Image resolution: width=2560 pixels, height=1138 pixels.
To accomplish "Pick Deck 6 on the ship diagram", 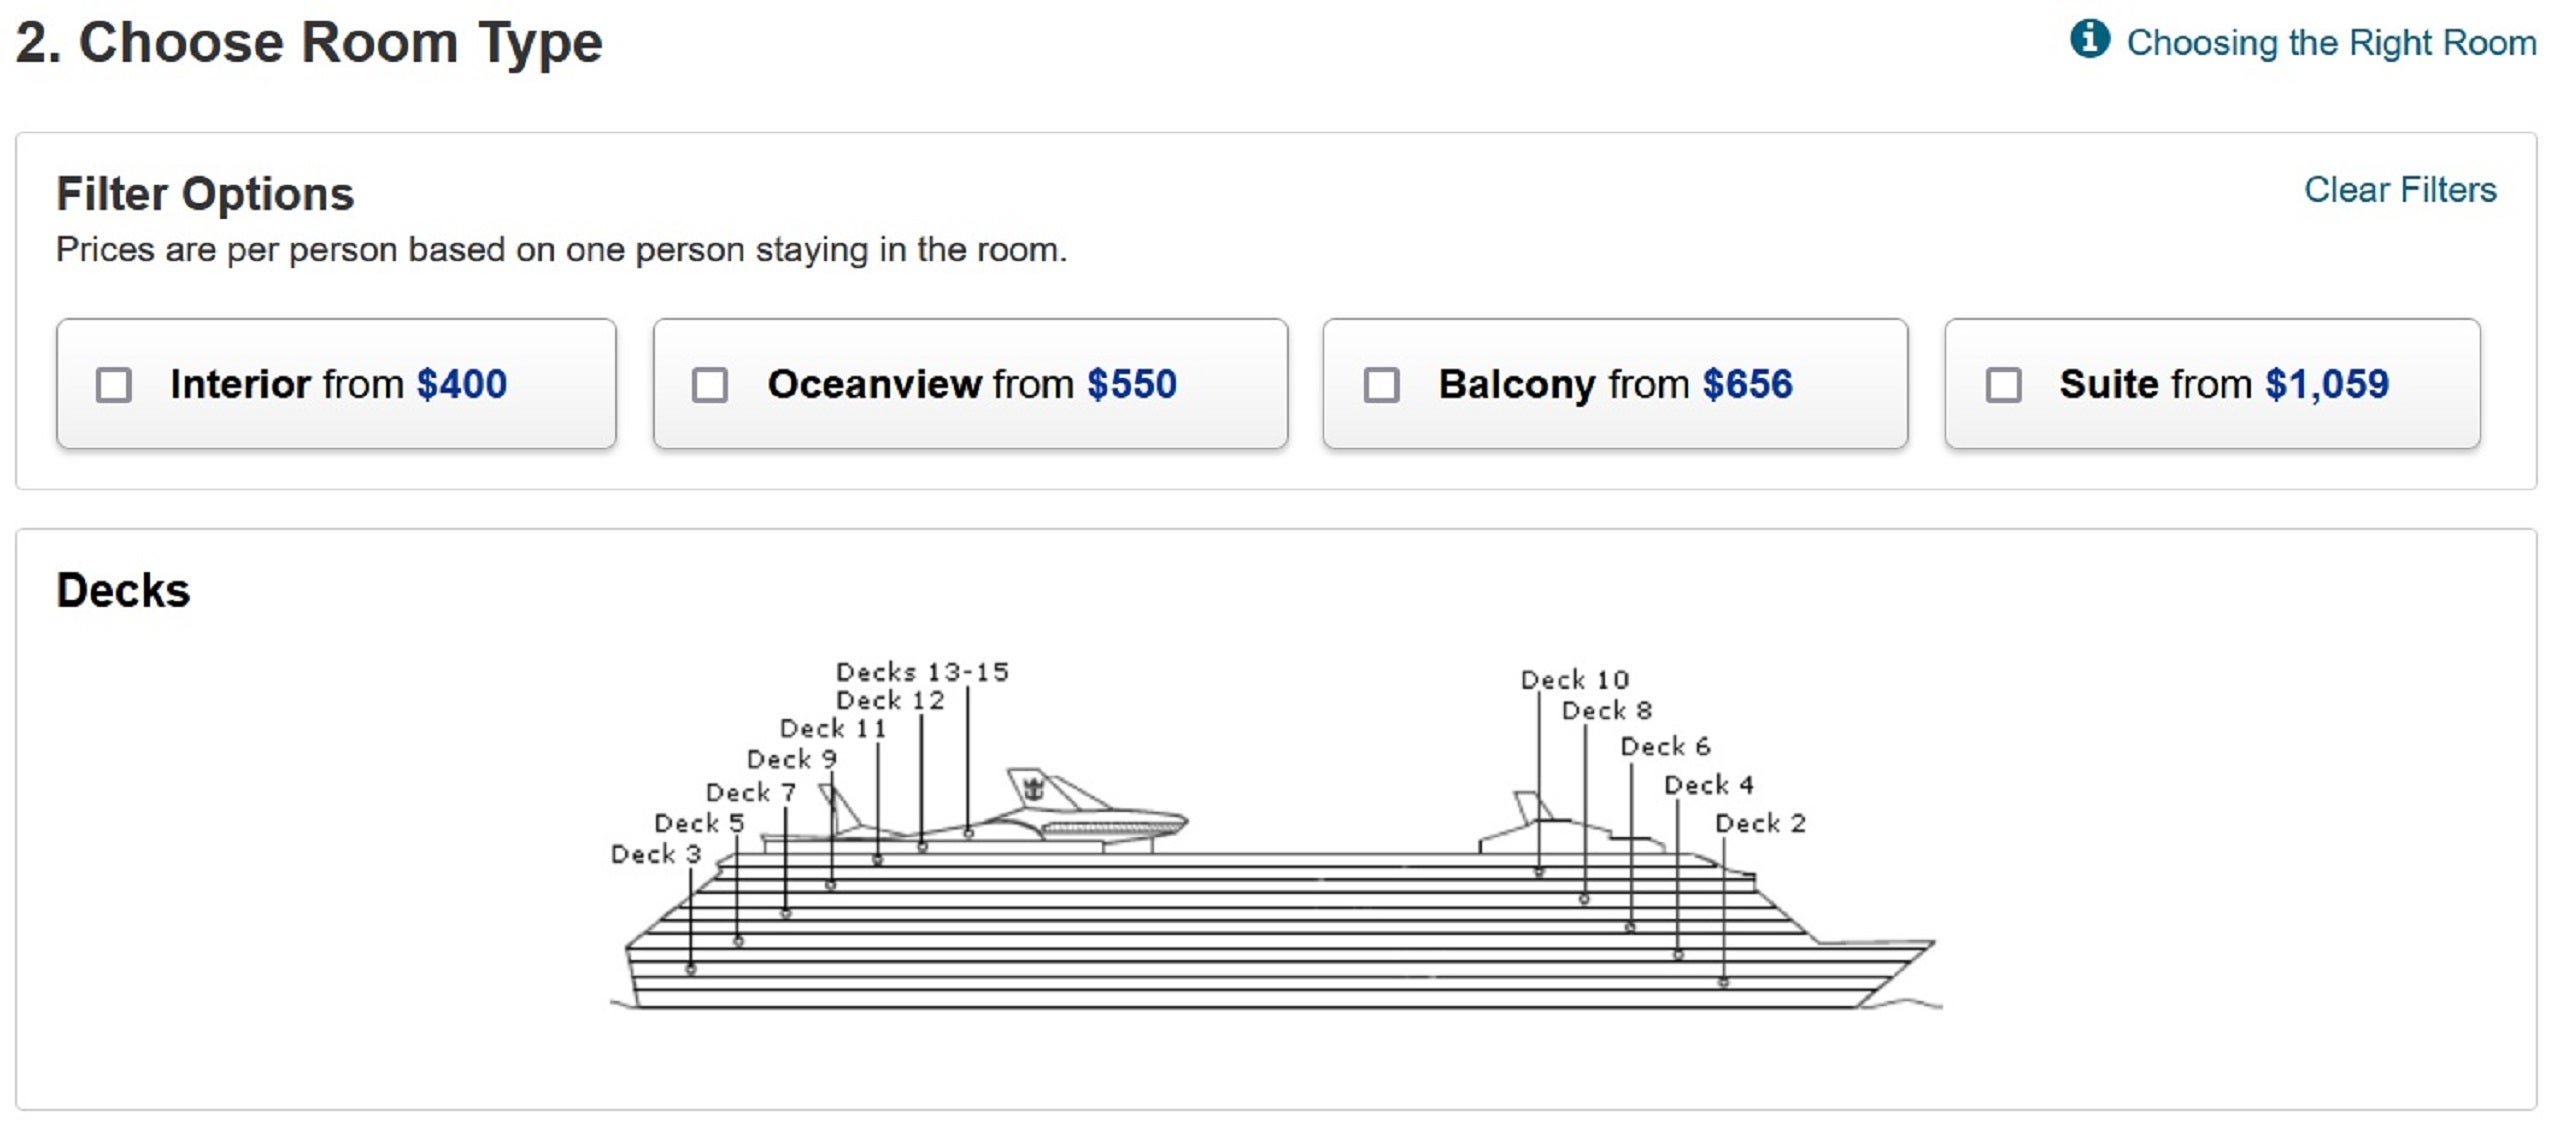I will [x=1665, y=747].
